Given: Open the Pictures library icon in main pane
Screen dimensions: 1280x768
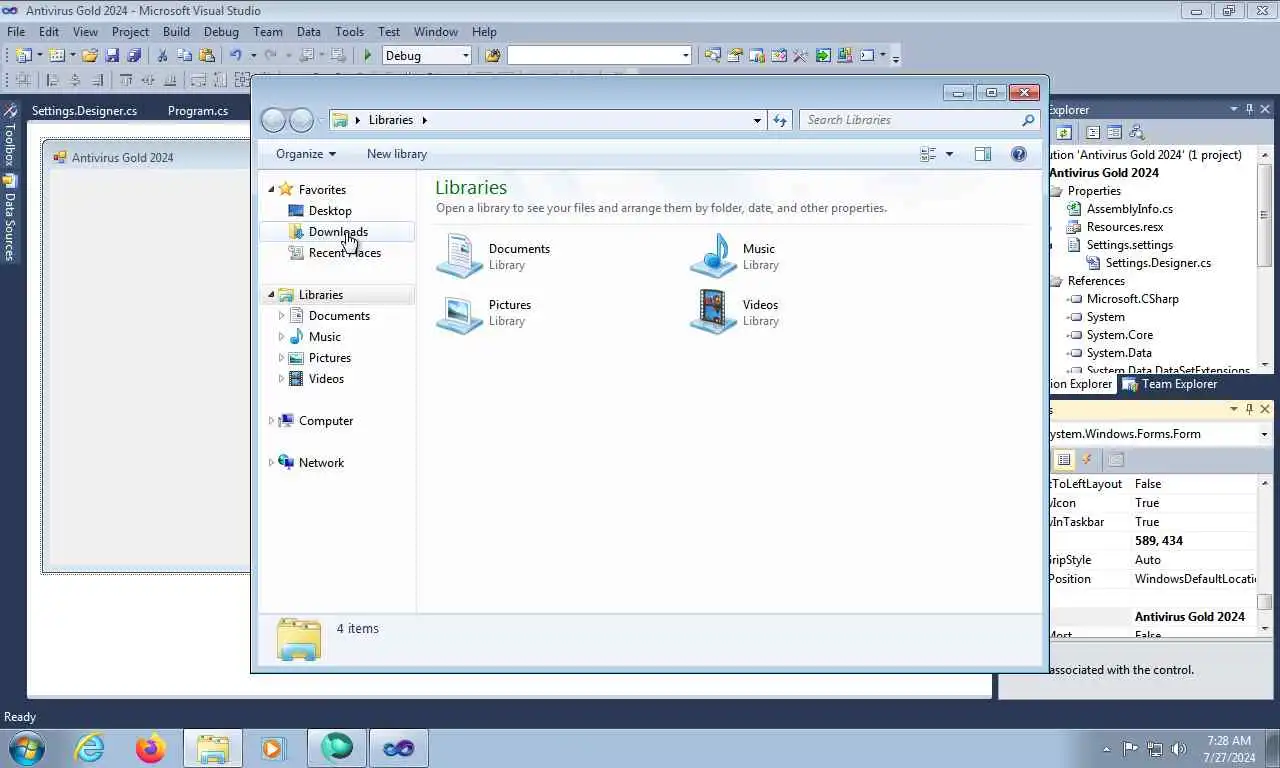Looking at the screenshot, I should (x=460, y=312).
